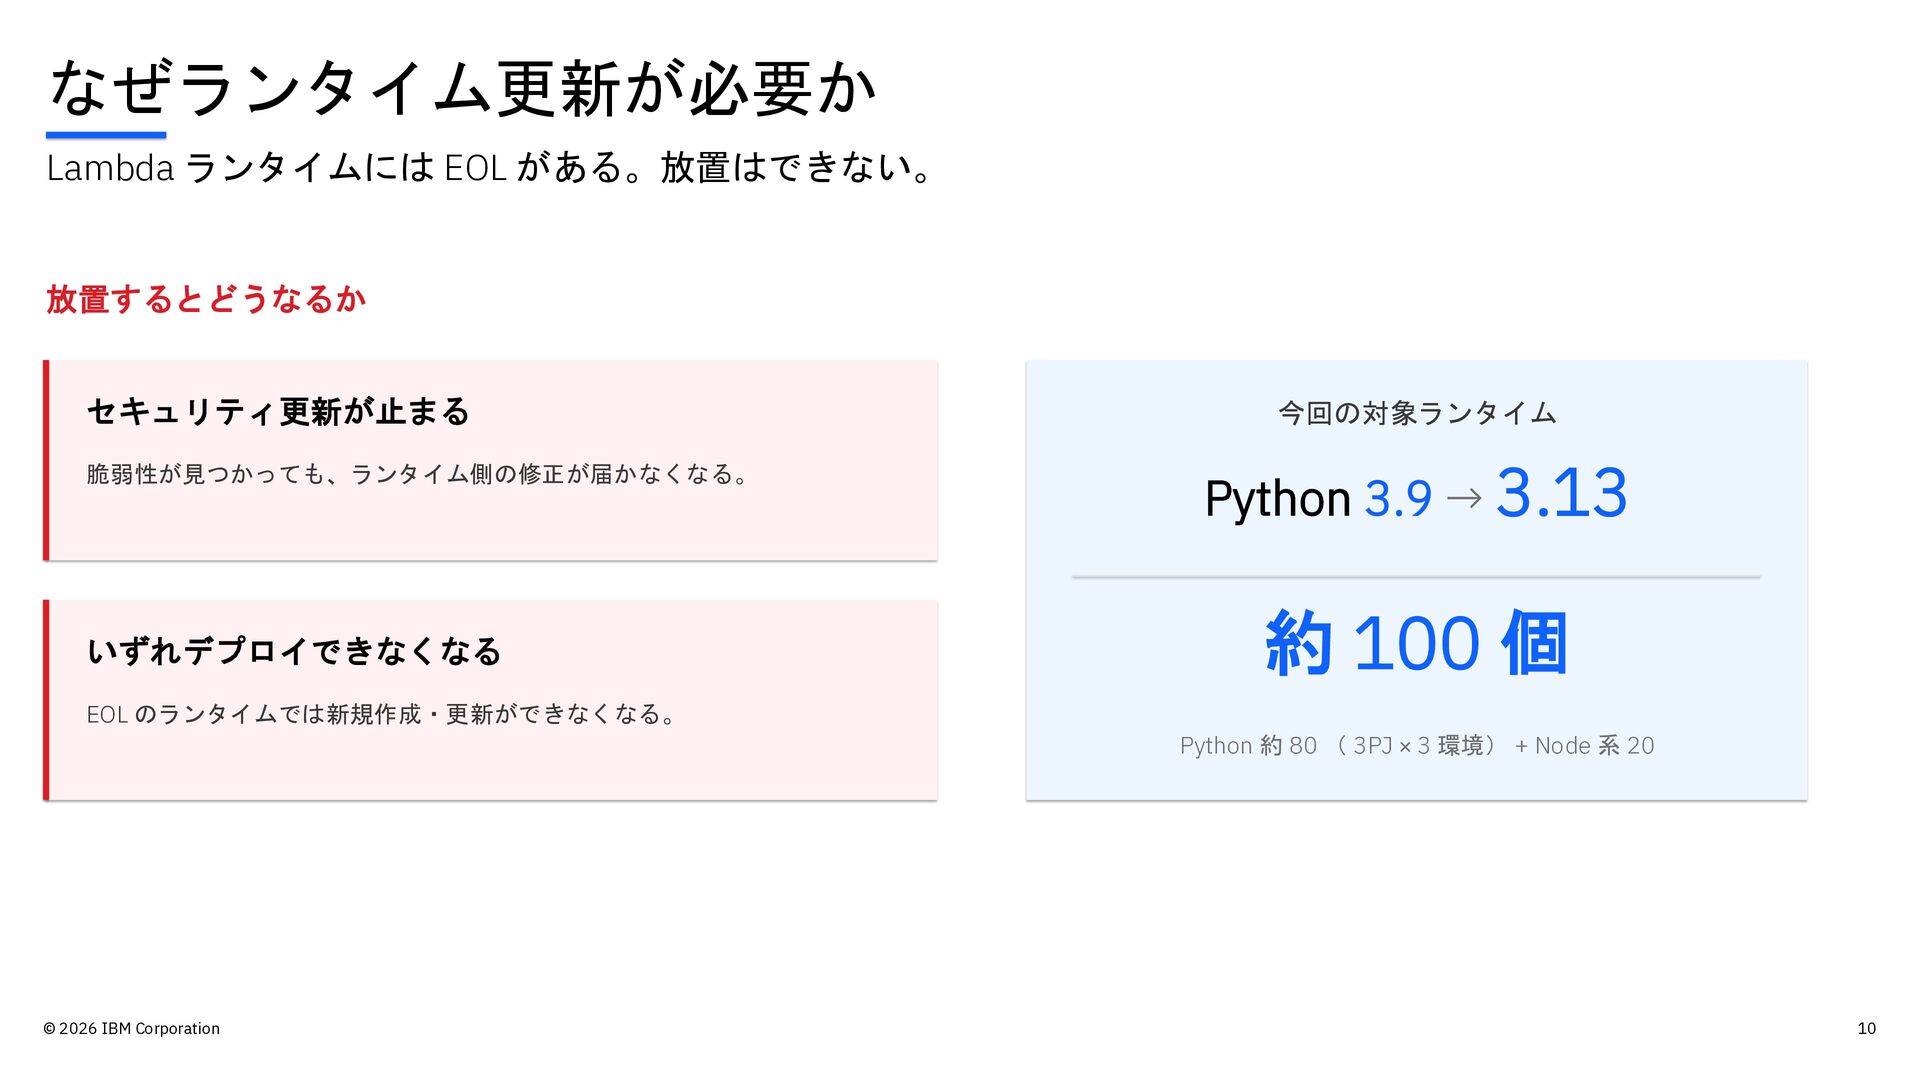Click the arrow between 3.9 and 3.13
The image size is (1920, 1080).
point(1464,498)
